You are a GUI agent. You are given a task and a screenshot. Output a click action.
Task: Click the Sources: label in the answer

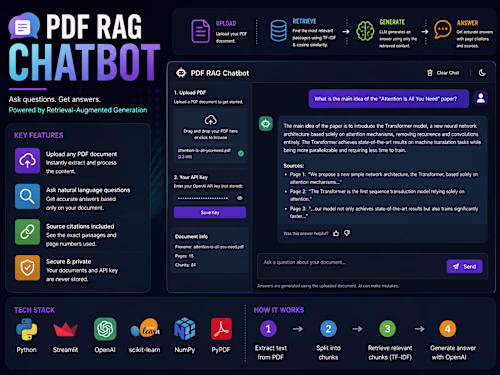pyautogui.click(x=294, y=166)
